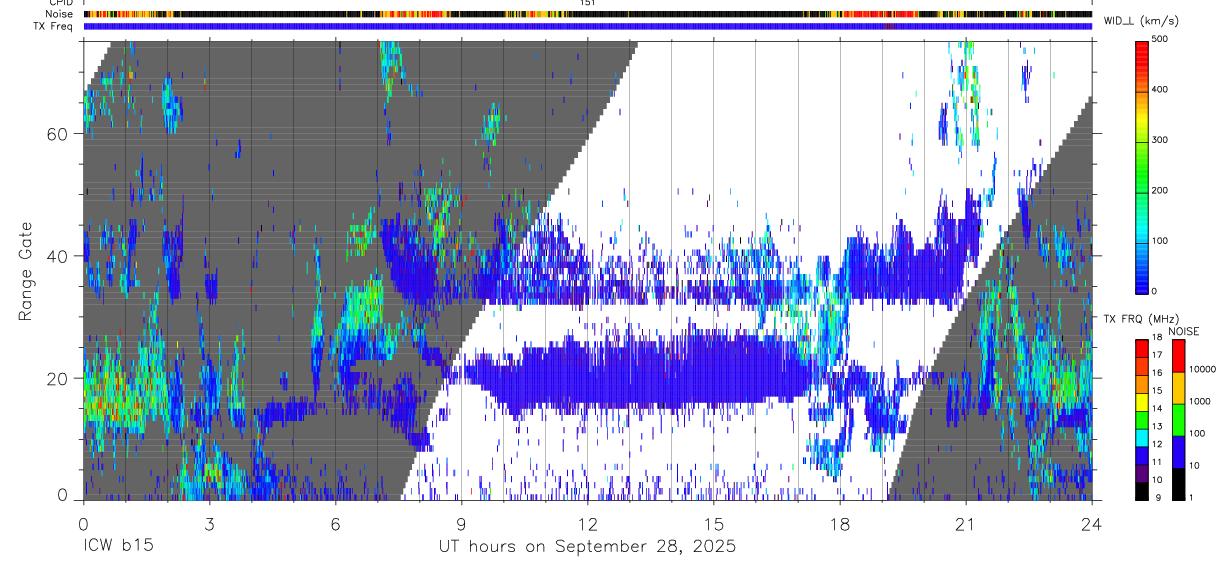Image resolution: width=1228 pixels, height=567 pixels.
Task: Click the 24 hour tick on time axis
Action: coord(1092,523)
